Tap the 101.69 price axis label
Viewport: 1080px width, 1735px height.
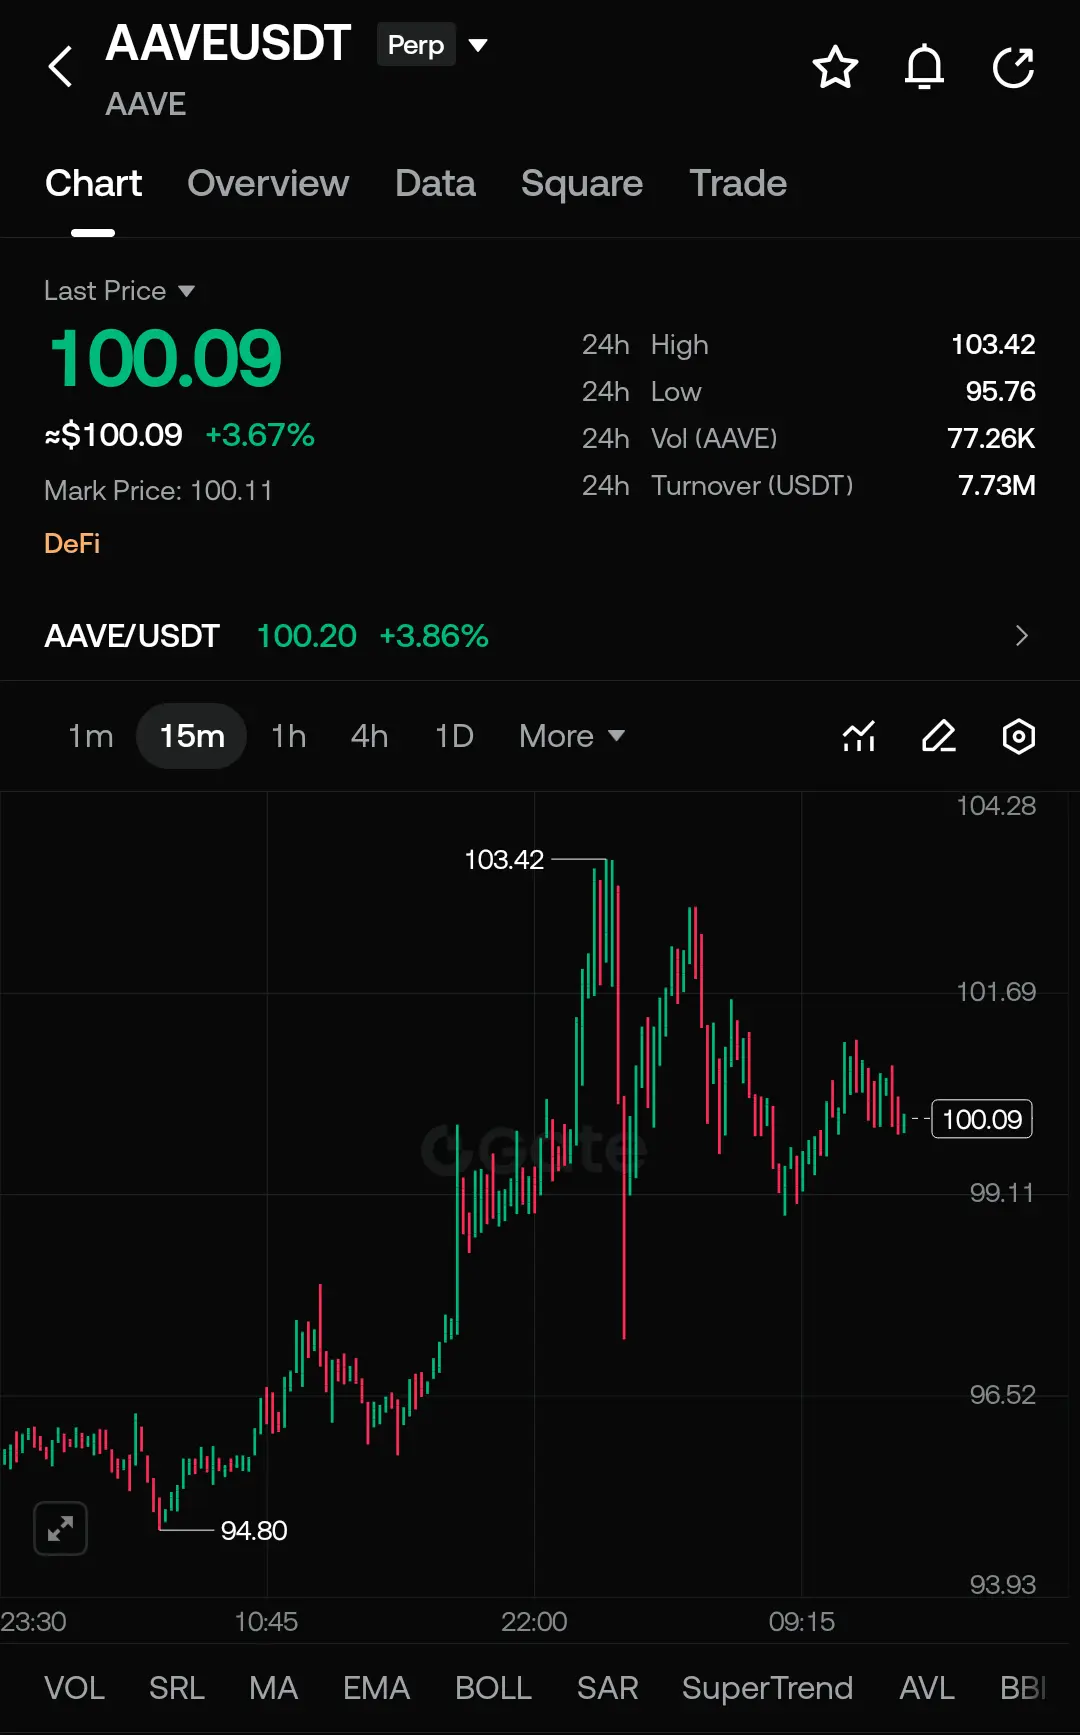click(x=996, y=992)
